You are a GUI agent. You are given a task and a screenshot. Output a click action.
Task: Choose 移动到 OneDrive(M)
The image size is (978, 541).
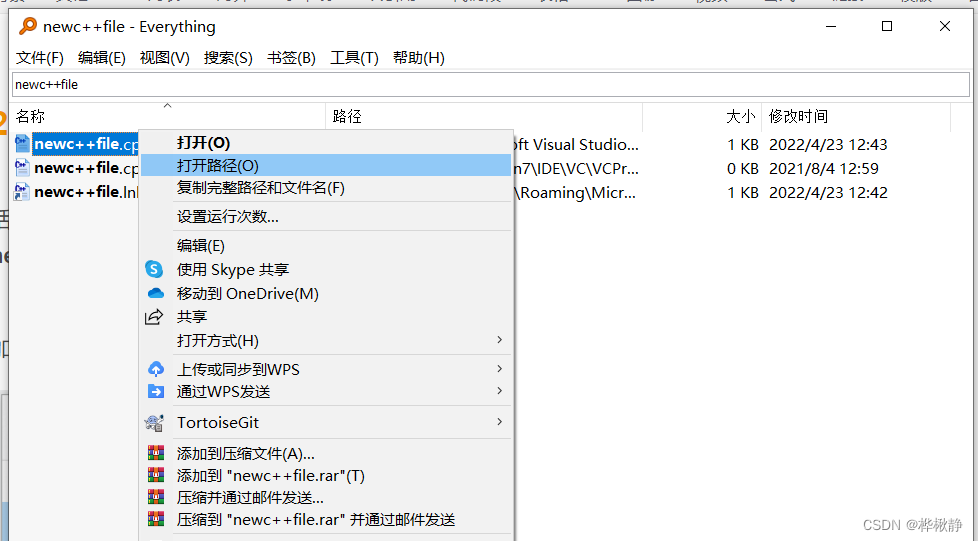click(326, 293)
